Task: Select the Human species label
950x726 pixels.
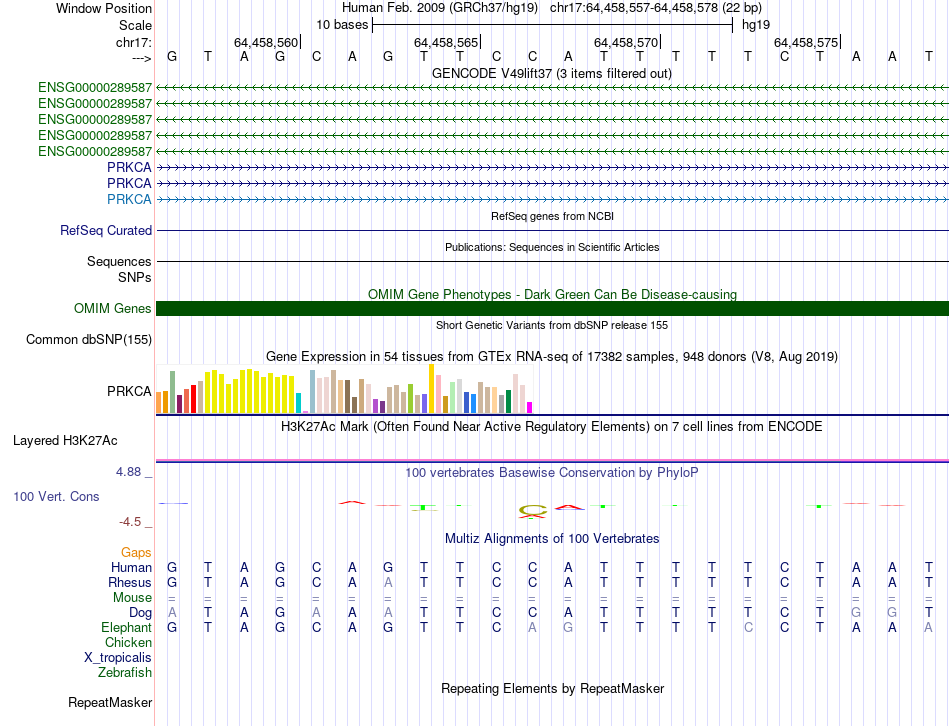Action: (x=131, y=567)
